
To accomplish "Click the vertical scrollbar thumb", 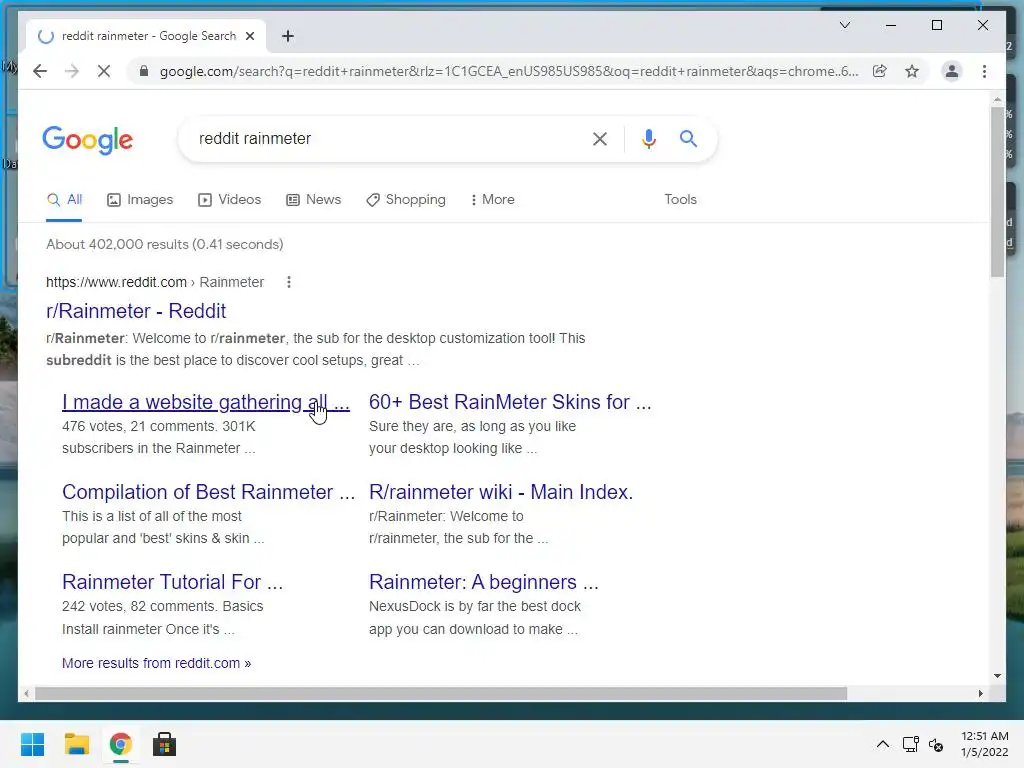I will (x=997, y=192).
